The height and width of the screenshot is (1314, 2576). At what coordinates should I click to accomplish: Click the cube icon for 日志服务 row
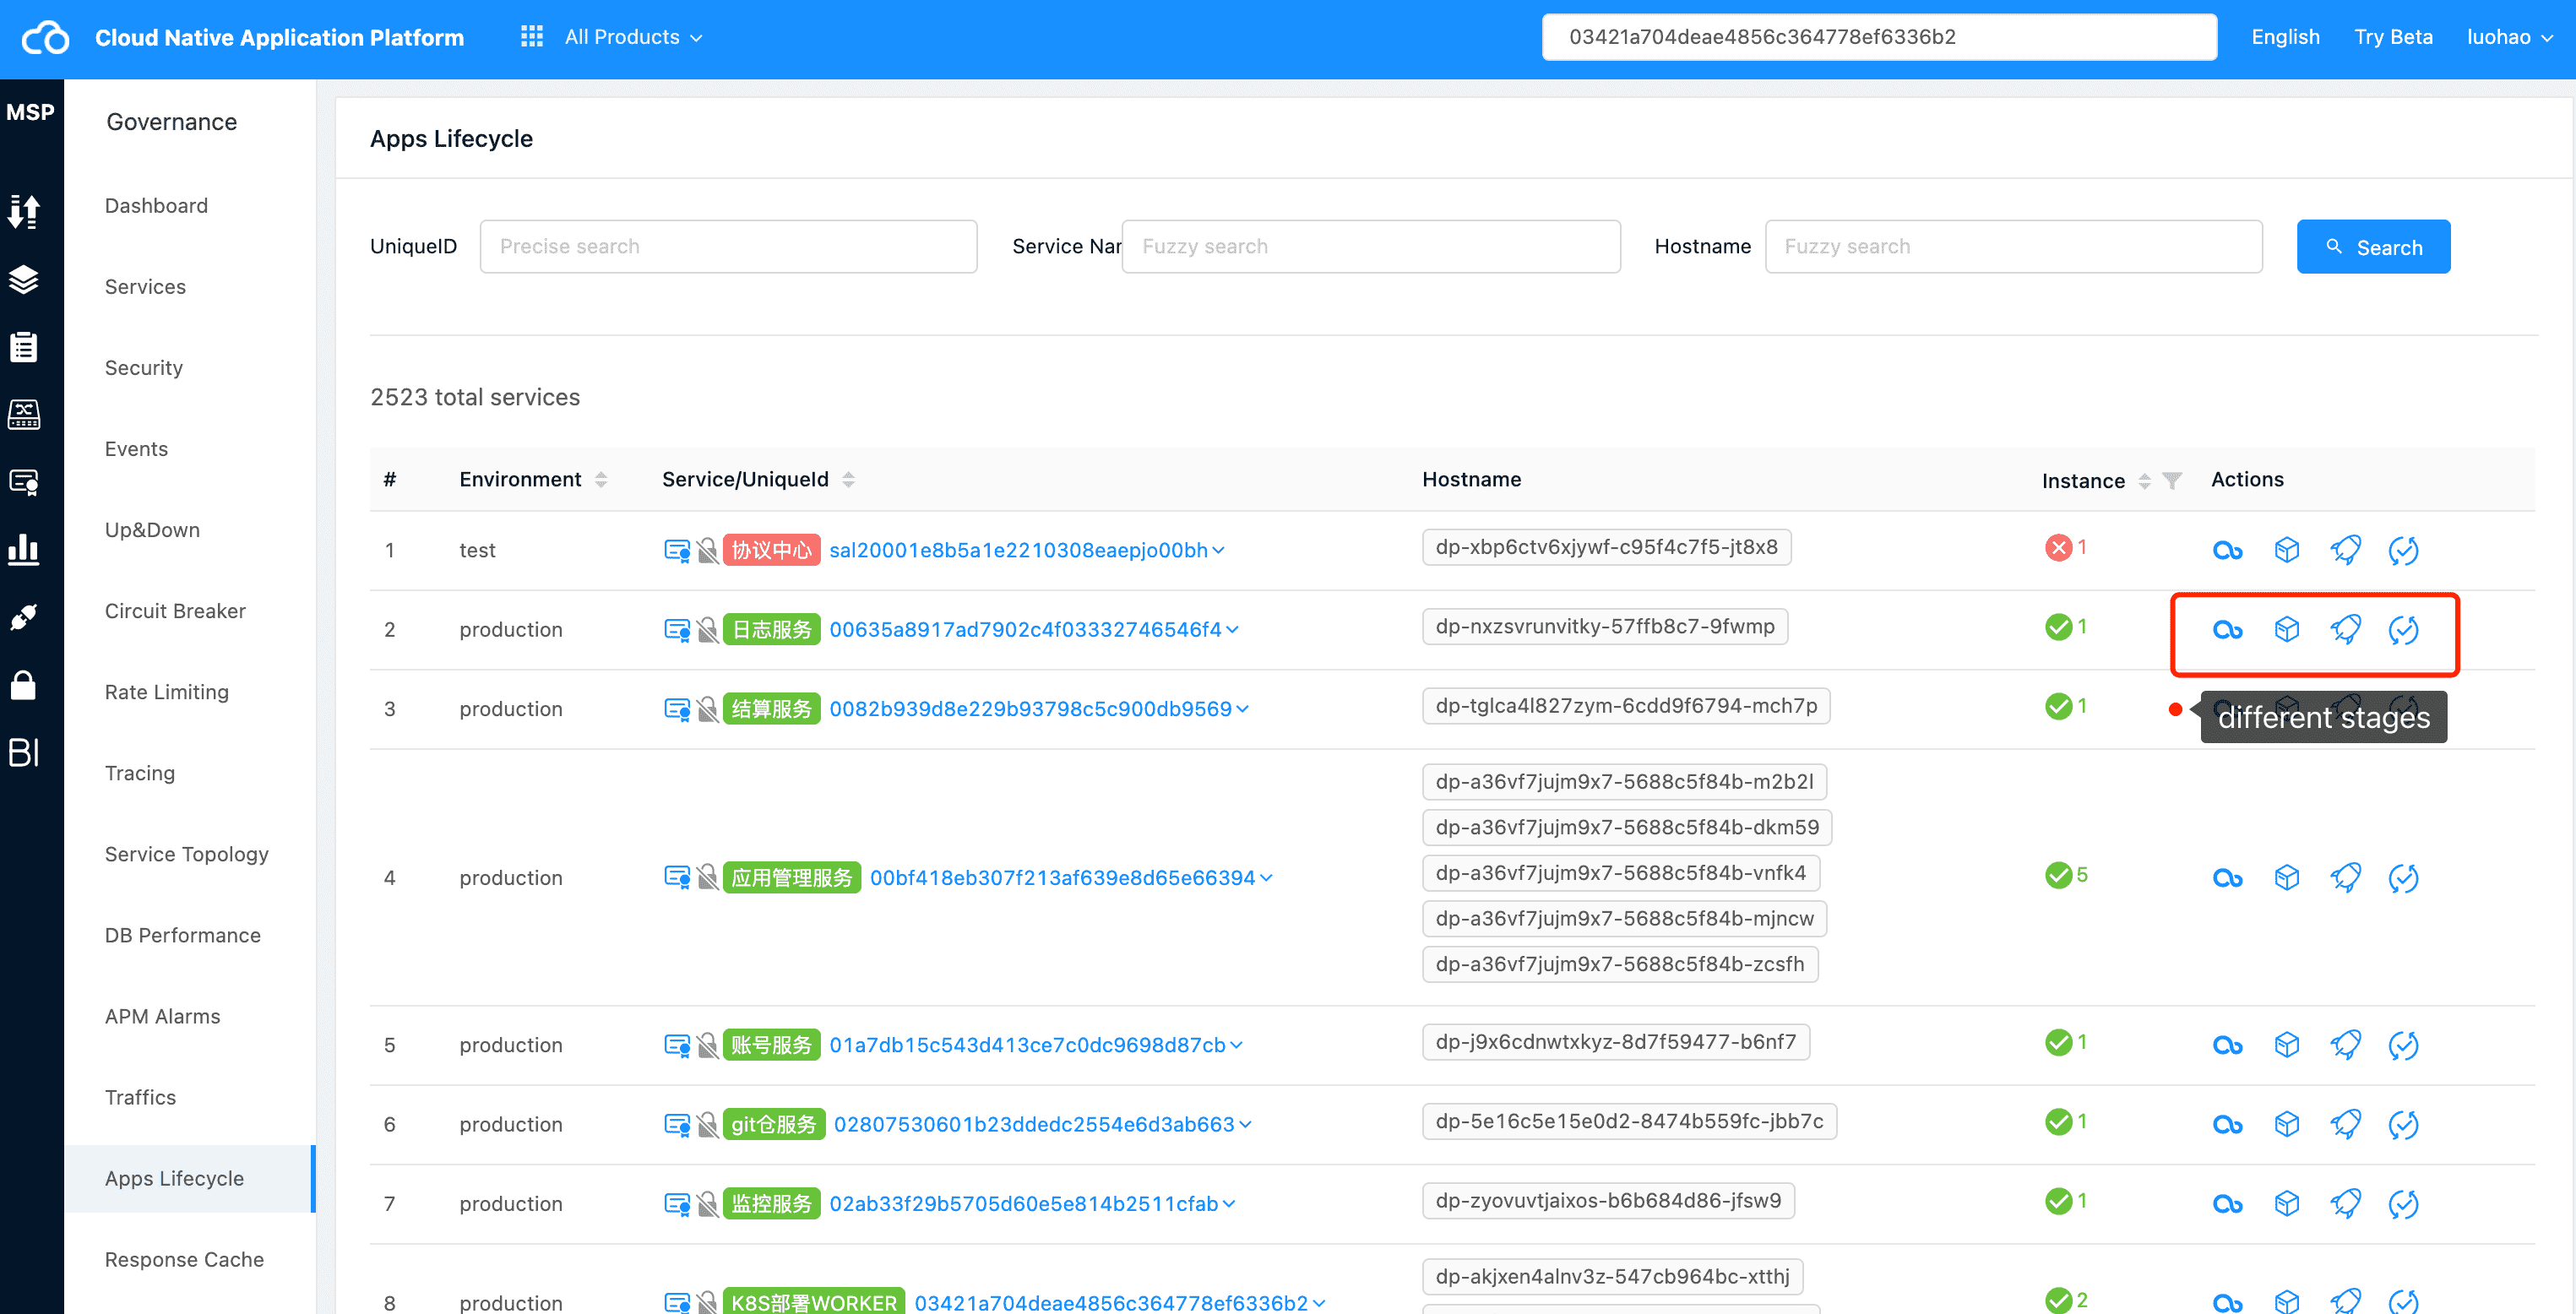click(2286, 629)
